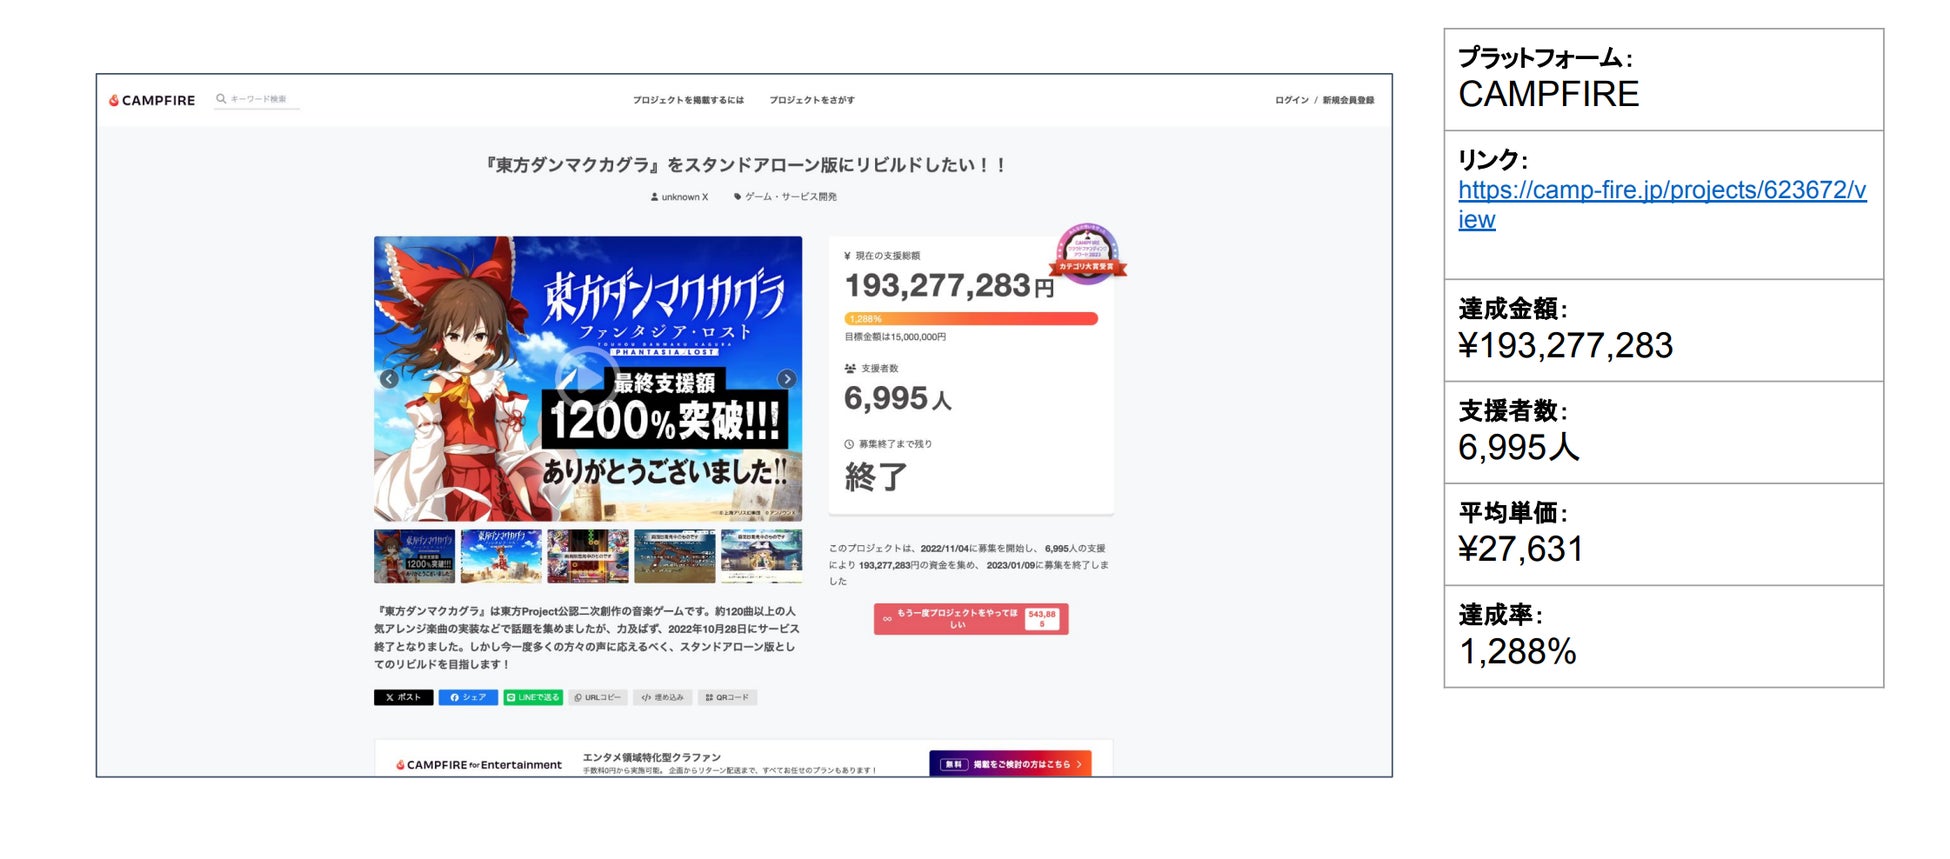Show previous image with left carousel arrow
The height and width of the screenshot is (859, 1950).
(389, 379)
